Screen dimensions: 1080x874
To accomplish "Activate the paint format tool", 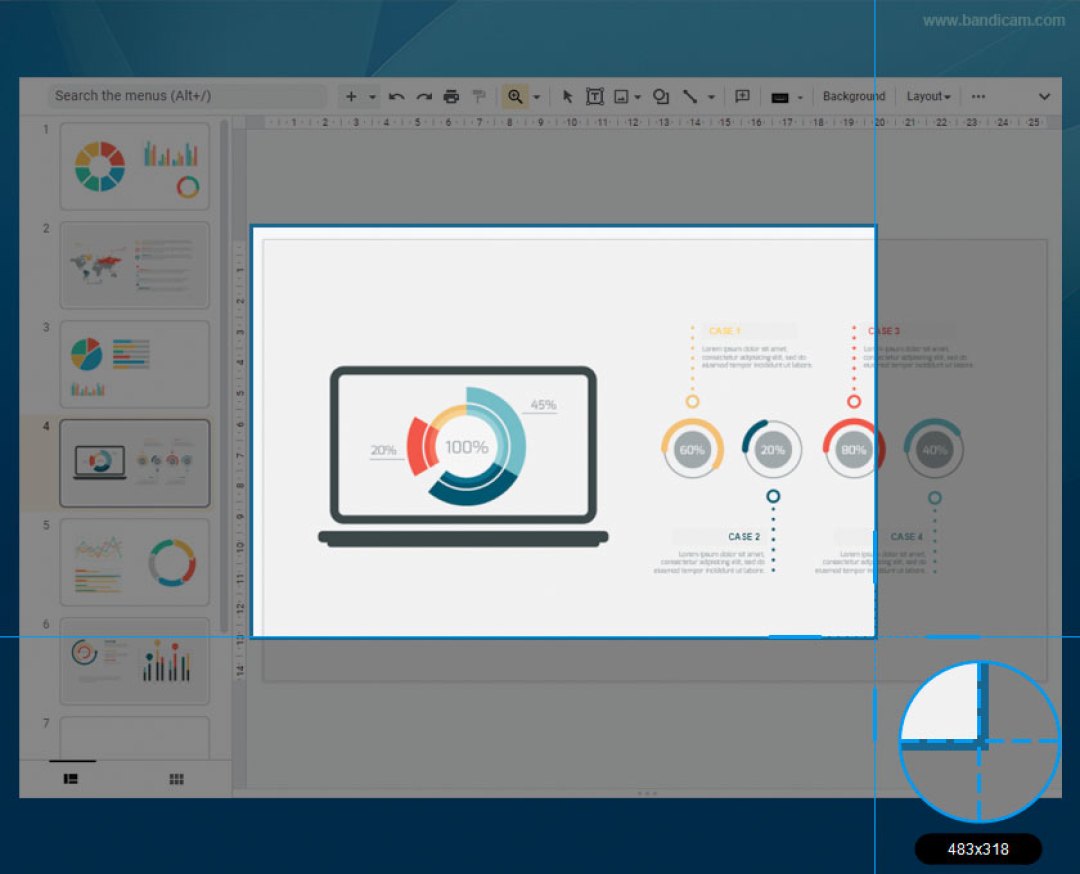I will (479, 96).
